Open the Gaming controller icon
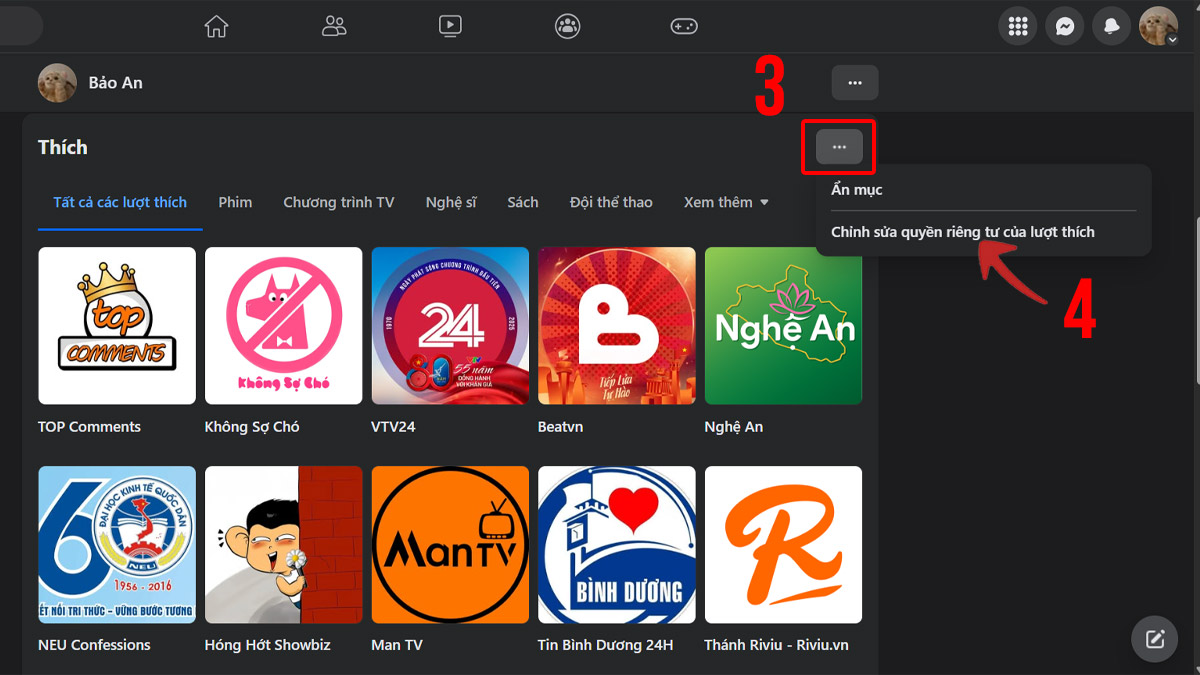1200x675 pixels. [684, 26]
